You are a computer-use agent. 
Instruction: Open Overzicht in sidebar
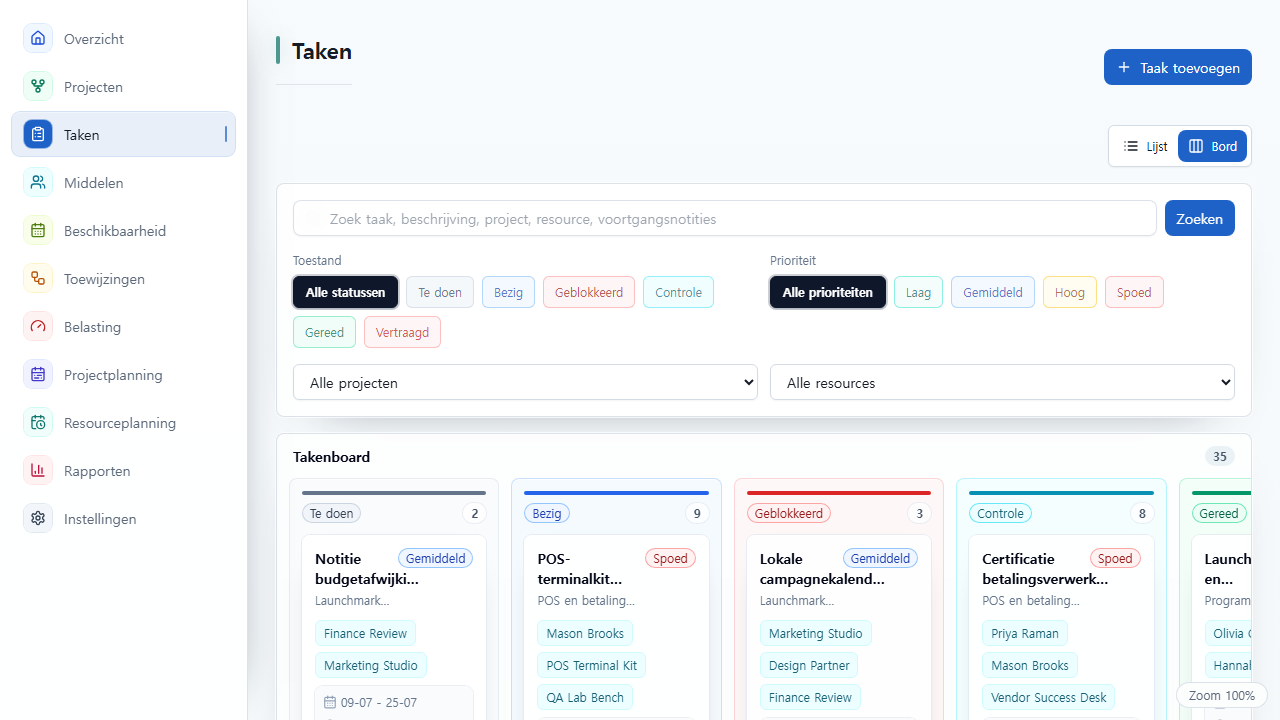click(x=123, y=39)
